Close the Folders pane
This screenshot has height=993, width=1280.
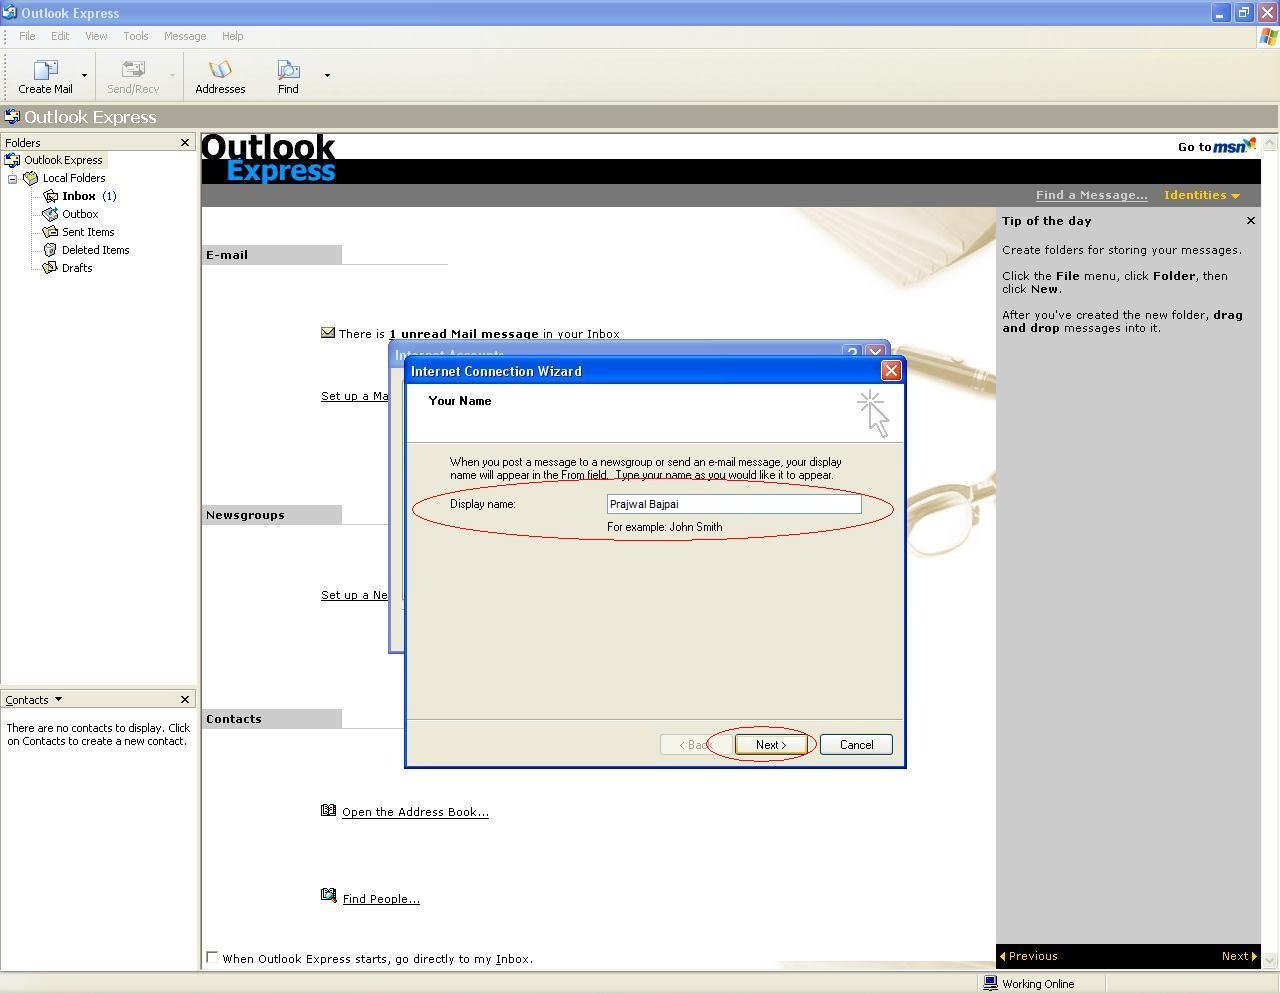pyautogui.click(x=184, y=143)
